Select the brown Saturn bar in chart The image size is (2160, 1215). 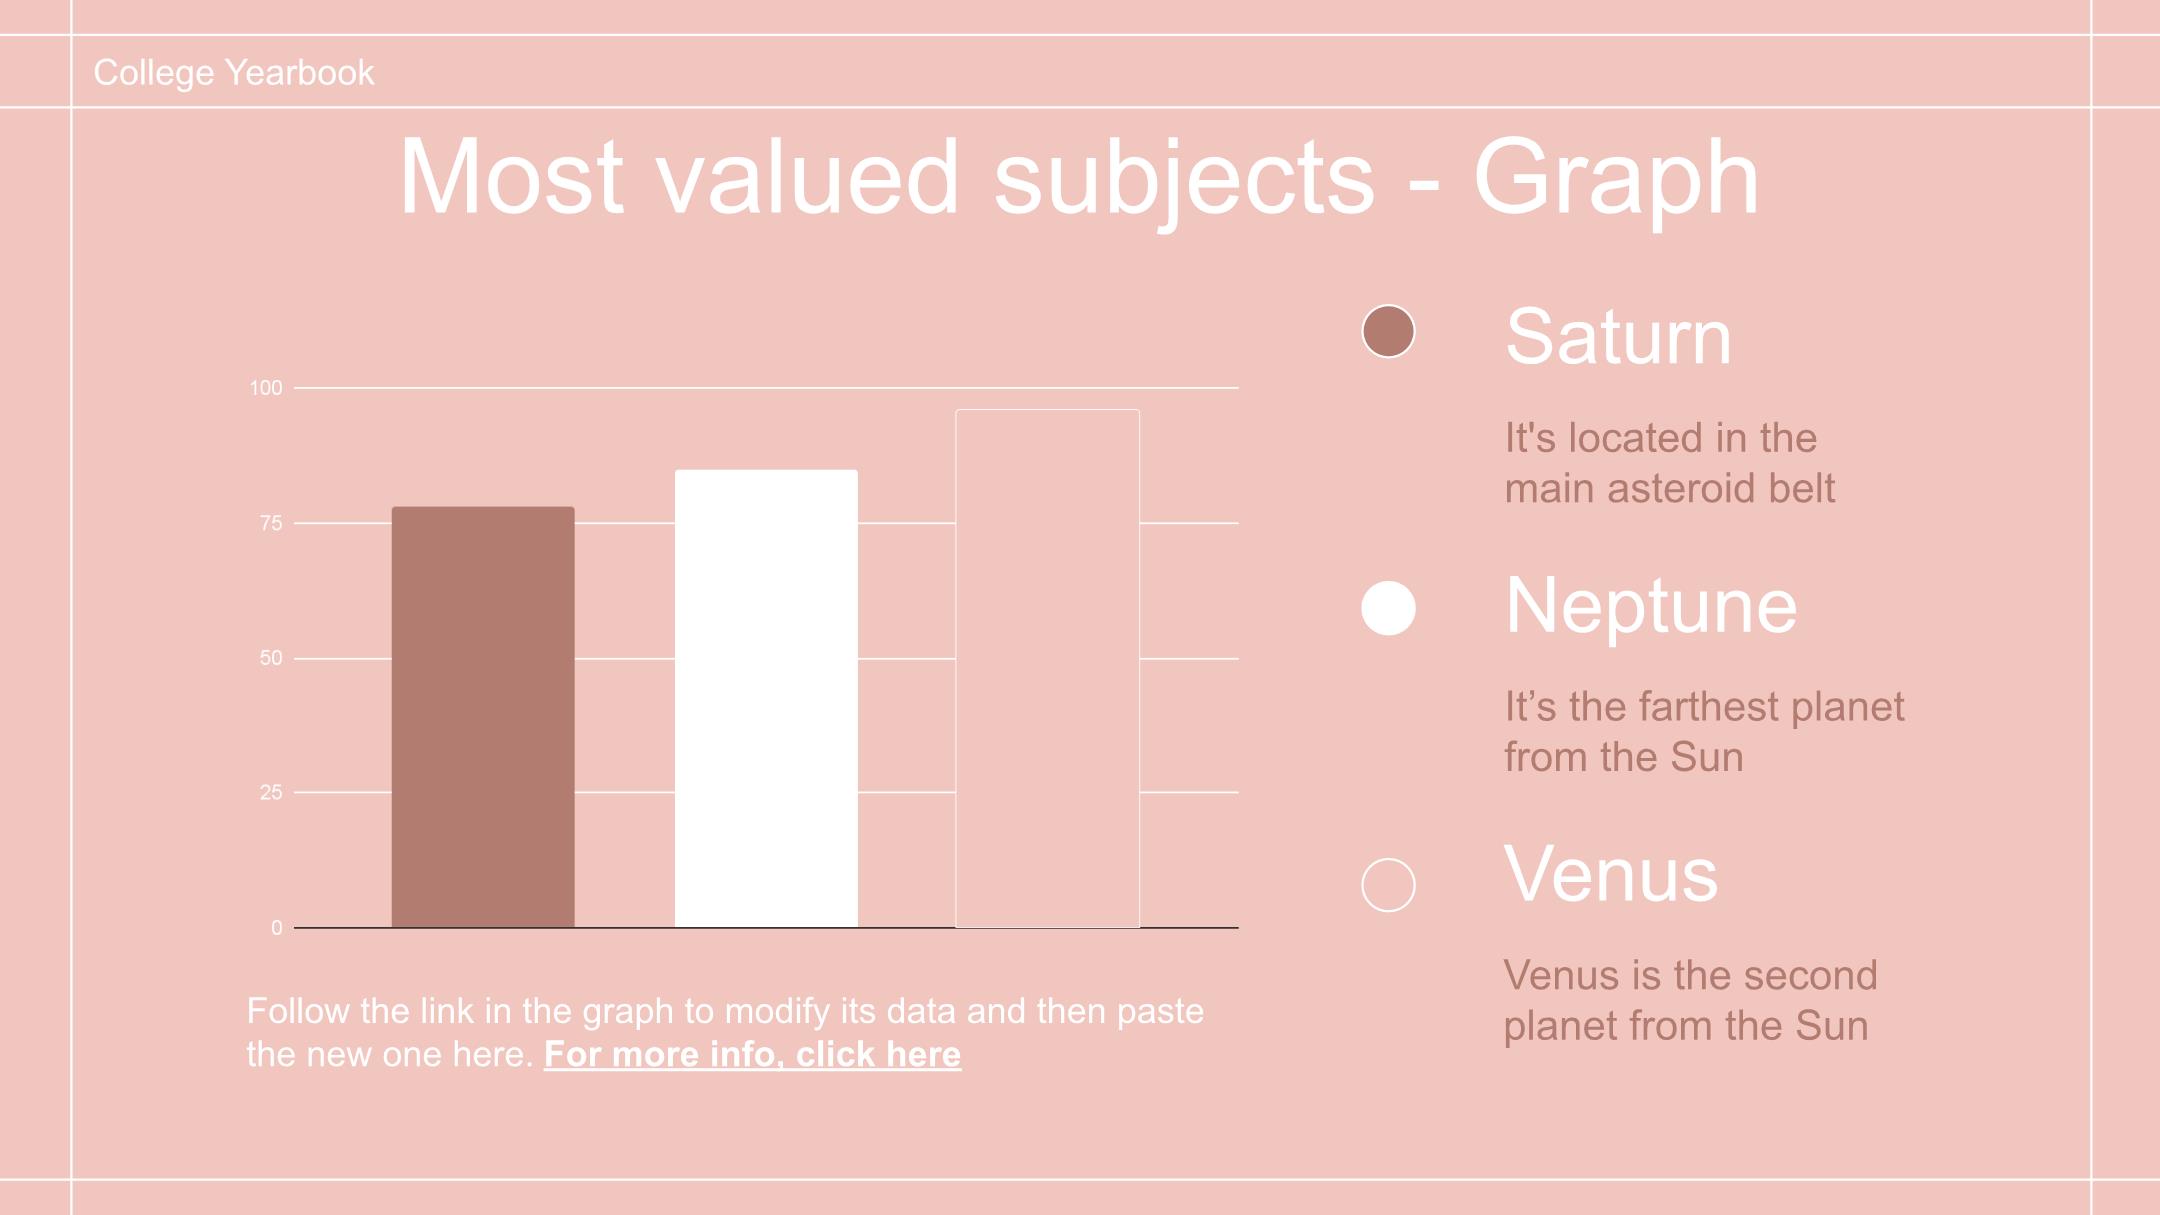pos(483,717)
